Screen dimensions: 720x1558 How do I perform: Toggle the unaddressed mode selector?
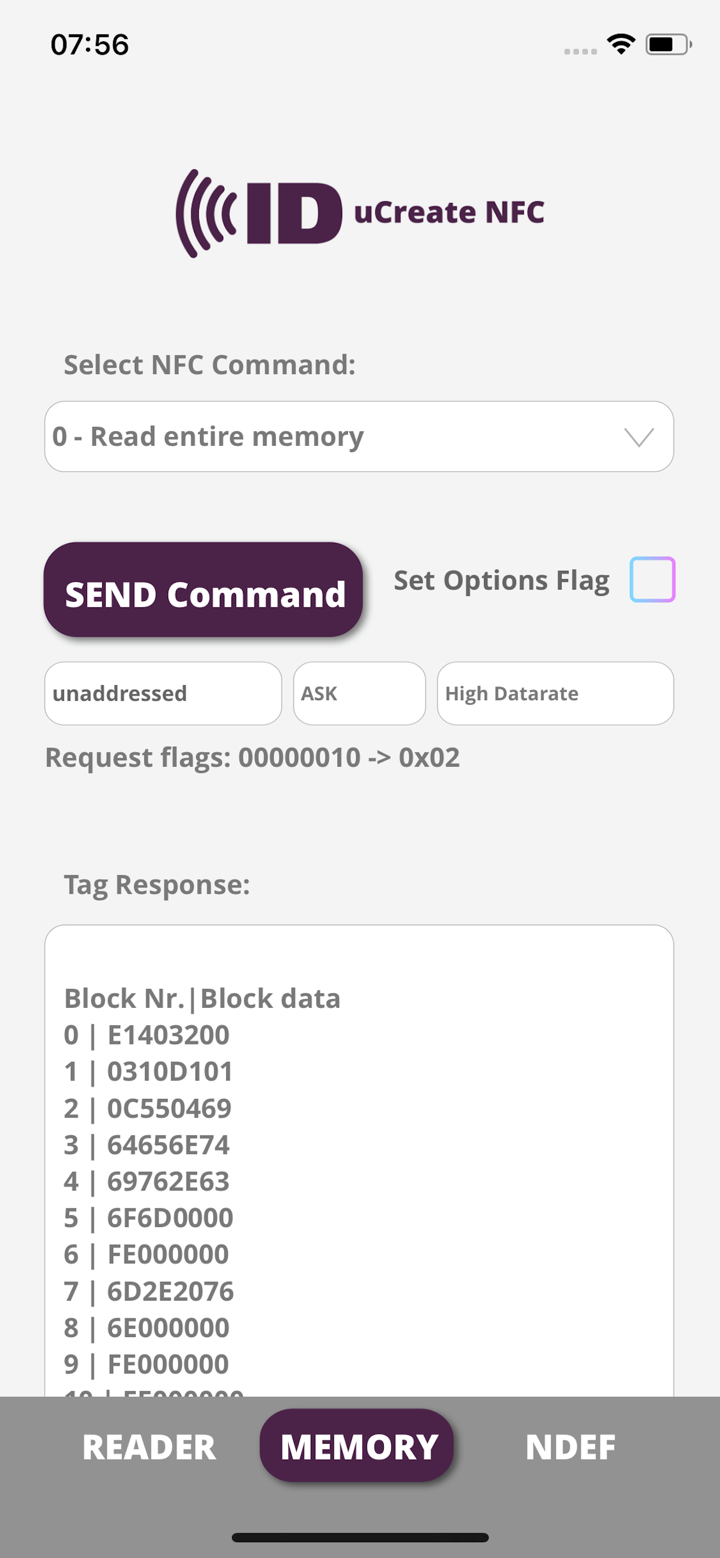point(162,693)
